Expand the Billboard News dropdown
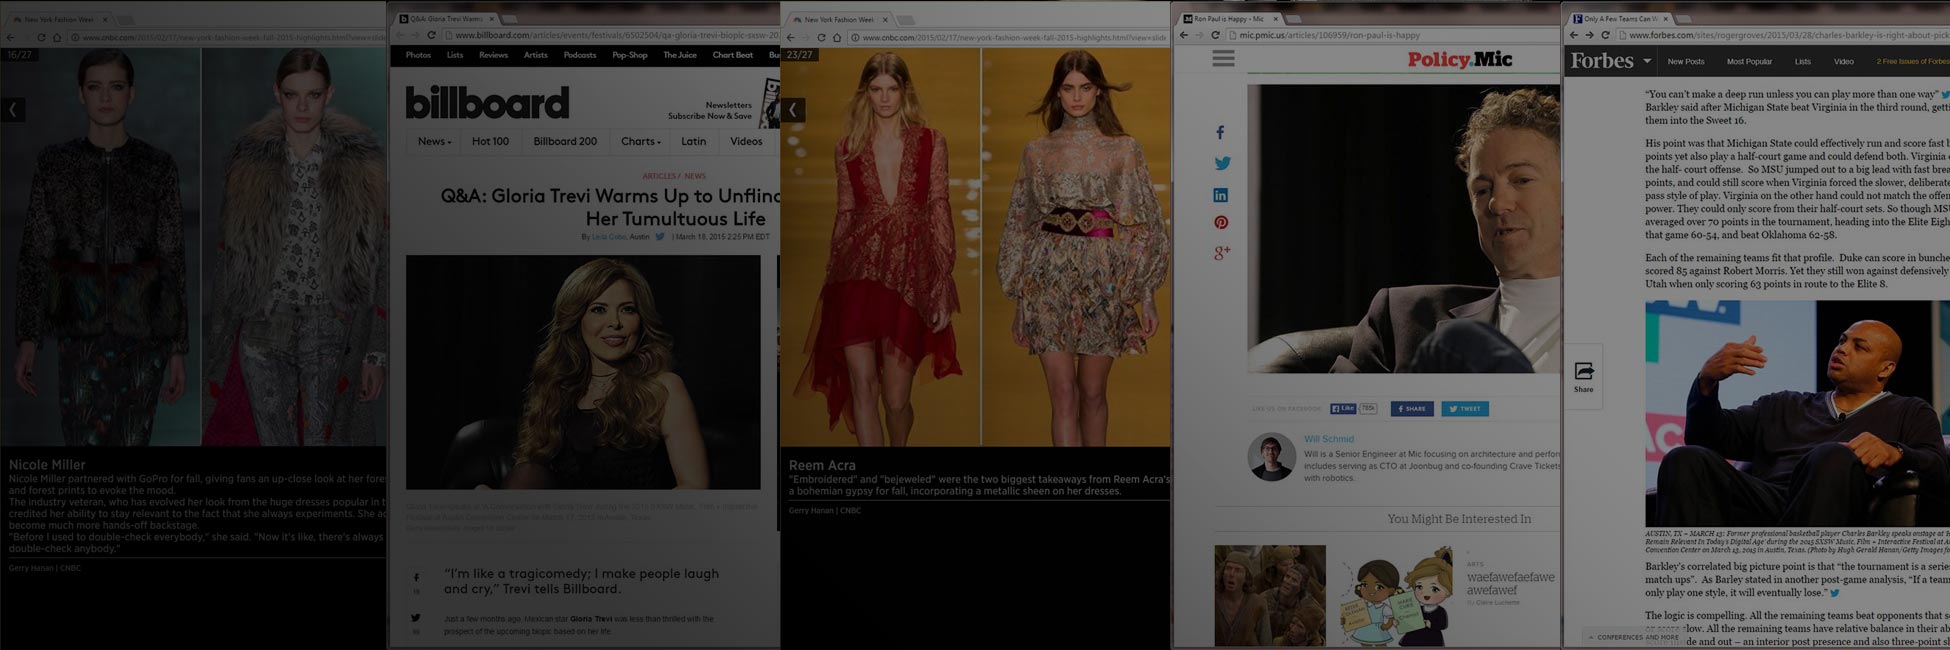1950x650 pixels. [x=434, y=141]
